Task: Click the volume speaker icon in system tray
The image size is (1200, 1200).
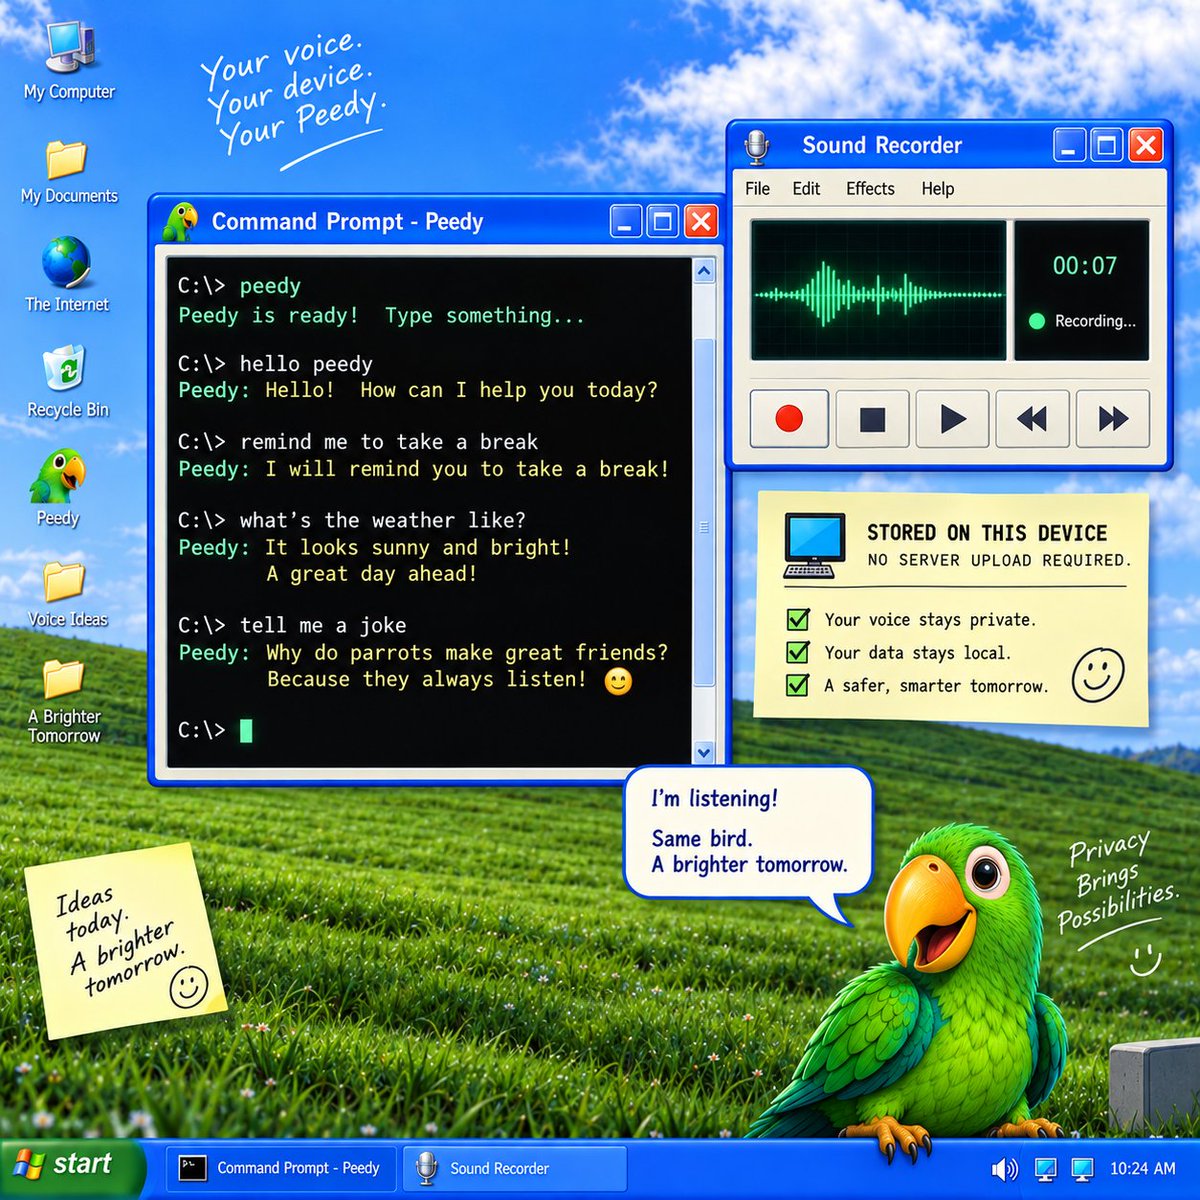Action: [1004, 1168]
